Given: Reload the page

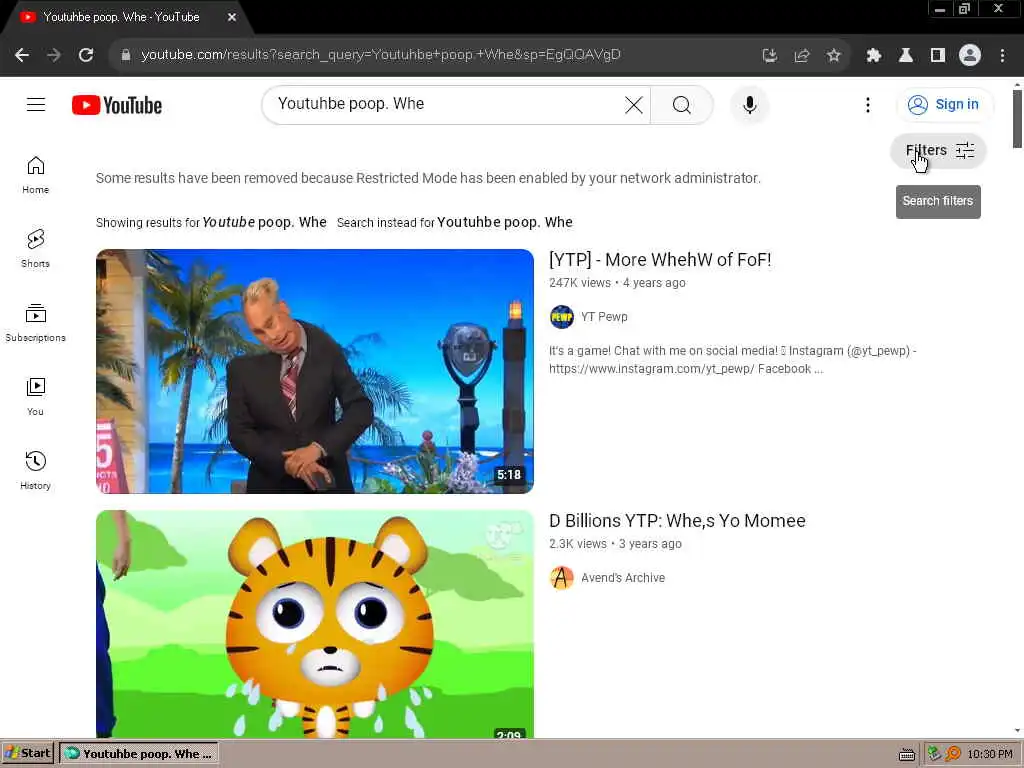Looking at the screenshot, I should point(86,56).
